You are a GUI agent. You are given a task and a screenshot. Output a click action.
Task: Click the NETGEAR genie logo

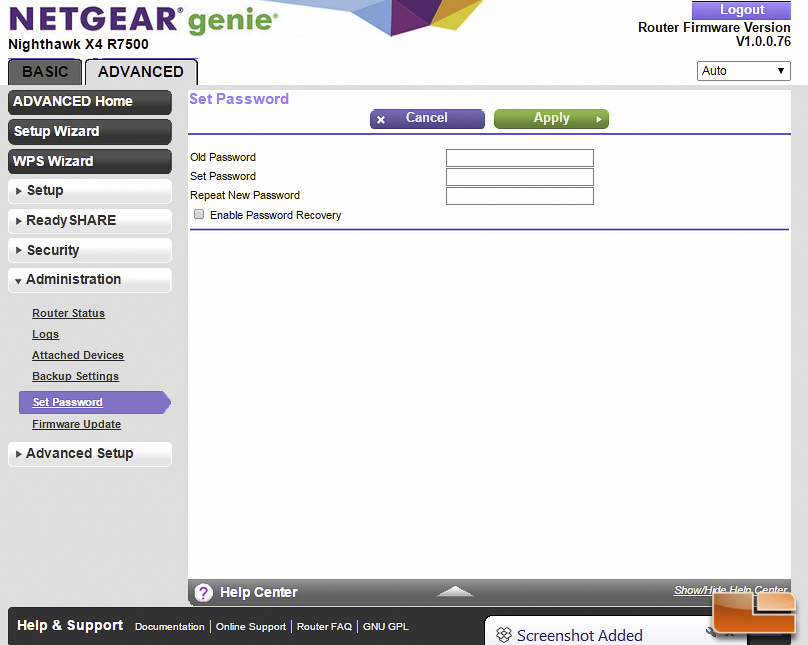click(143, 20)
